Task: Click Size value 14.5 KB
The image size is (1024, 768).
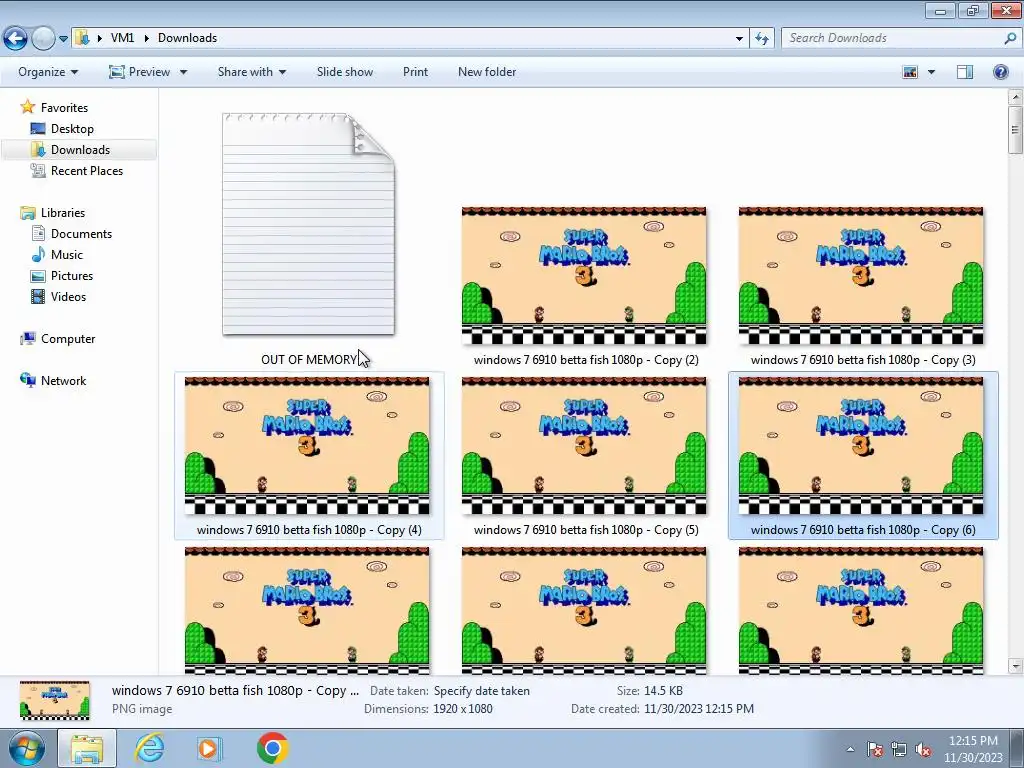Action: pos(663,690)
